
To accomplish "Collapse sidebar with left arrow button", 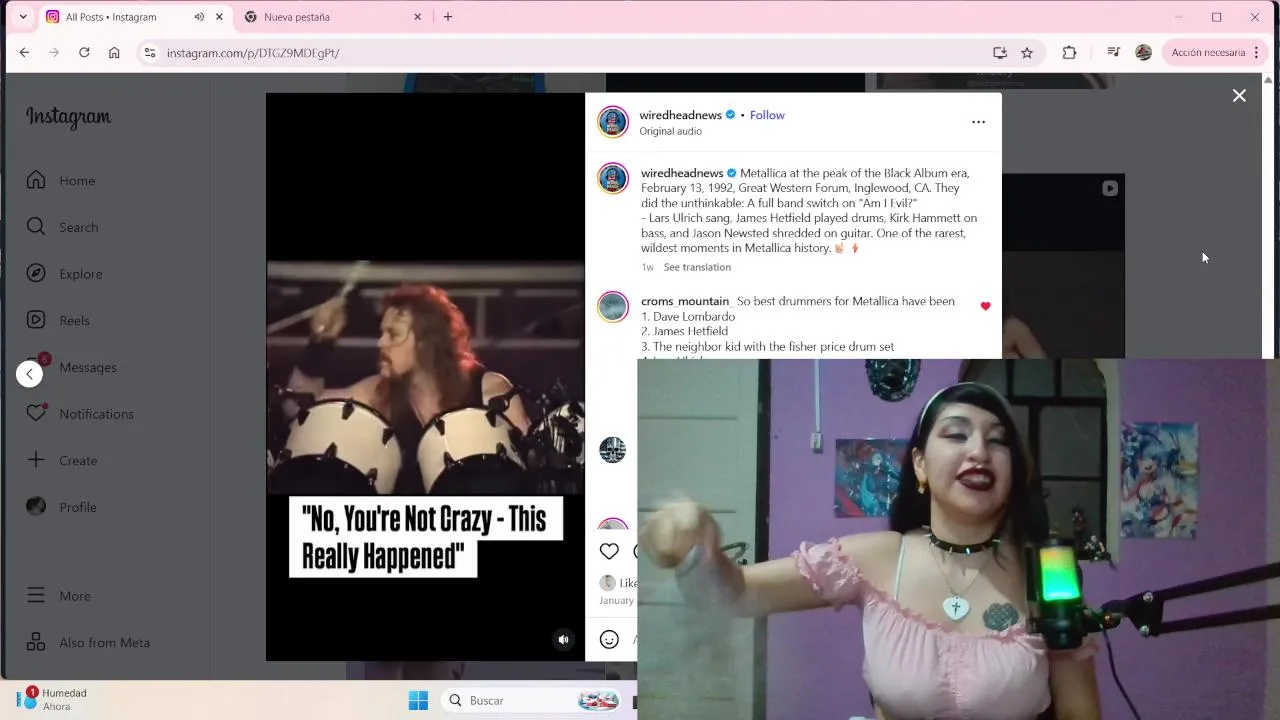I will pyautogui.click(x=29, y=374).
